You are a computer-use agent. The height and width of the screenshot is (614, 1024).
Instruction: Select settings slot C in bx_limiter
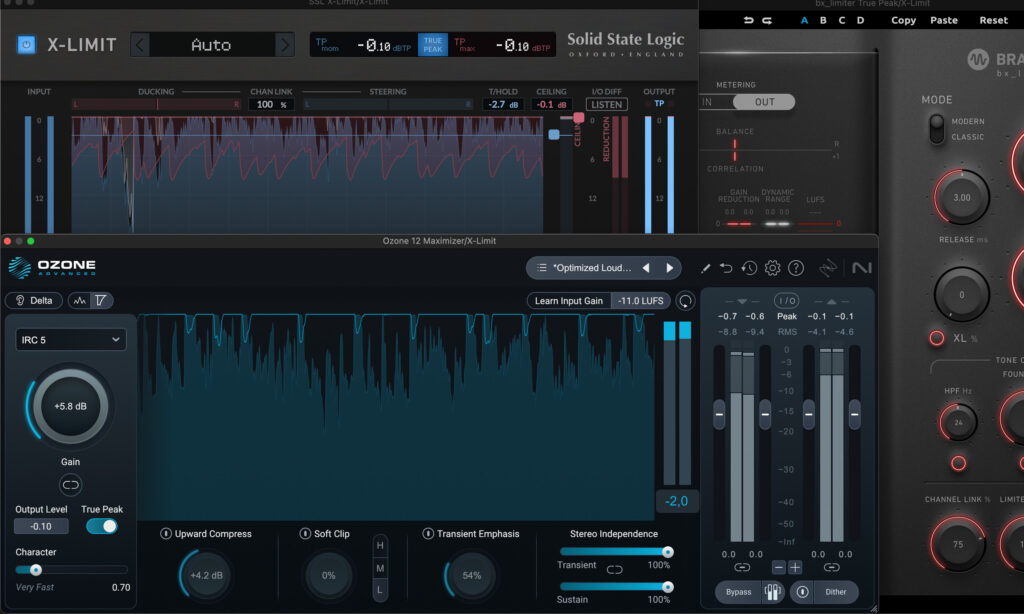(x=842, y=20)
